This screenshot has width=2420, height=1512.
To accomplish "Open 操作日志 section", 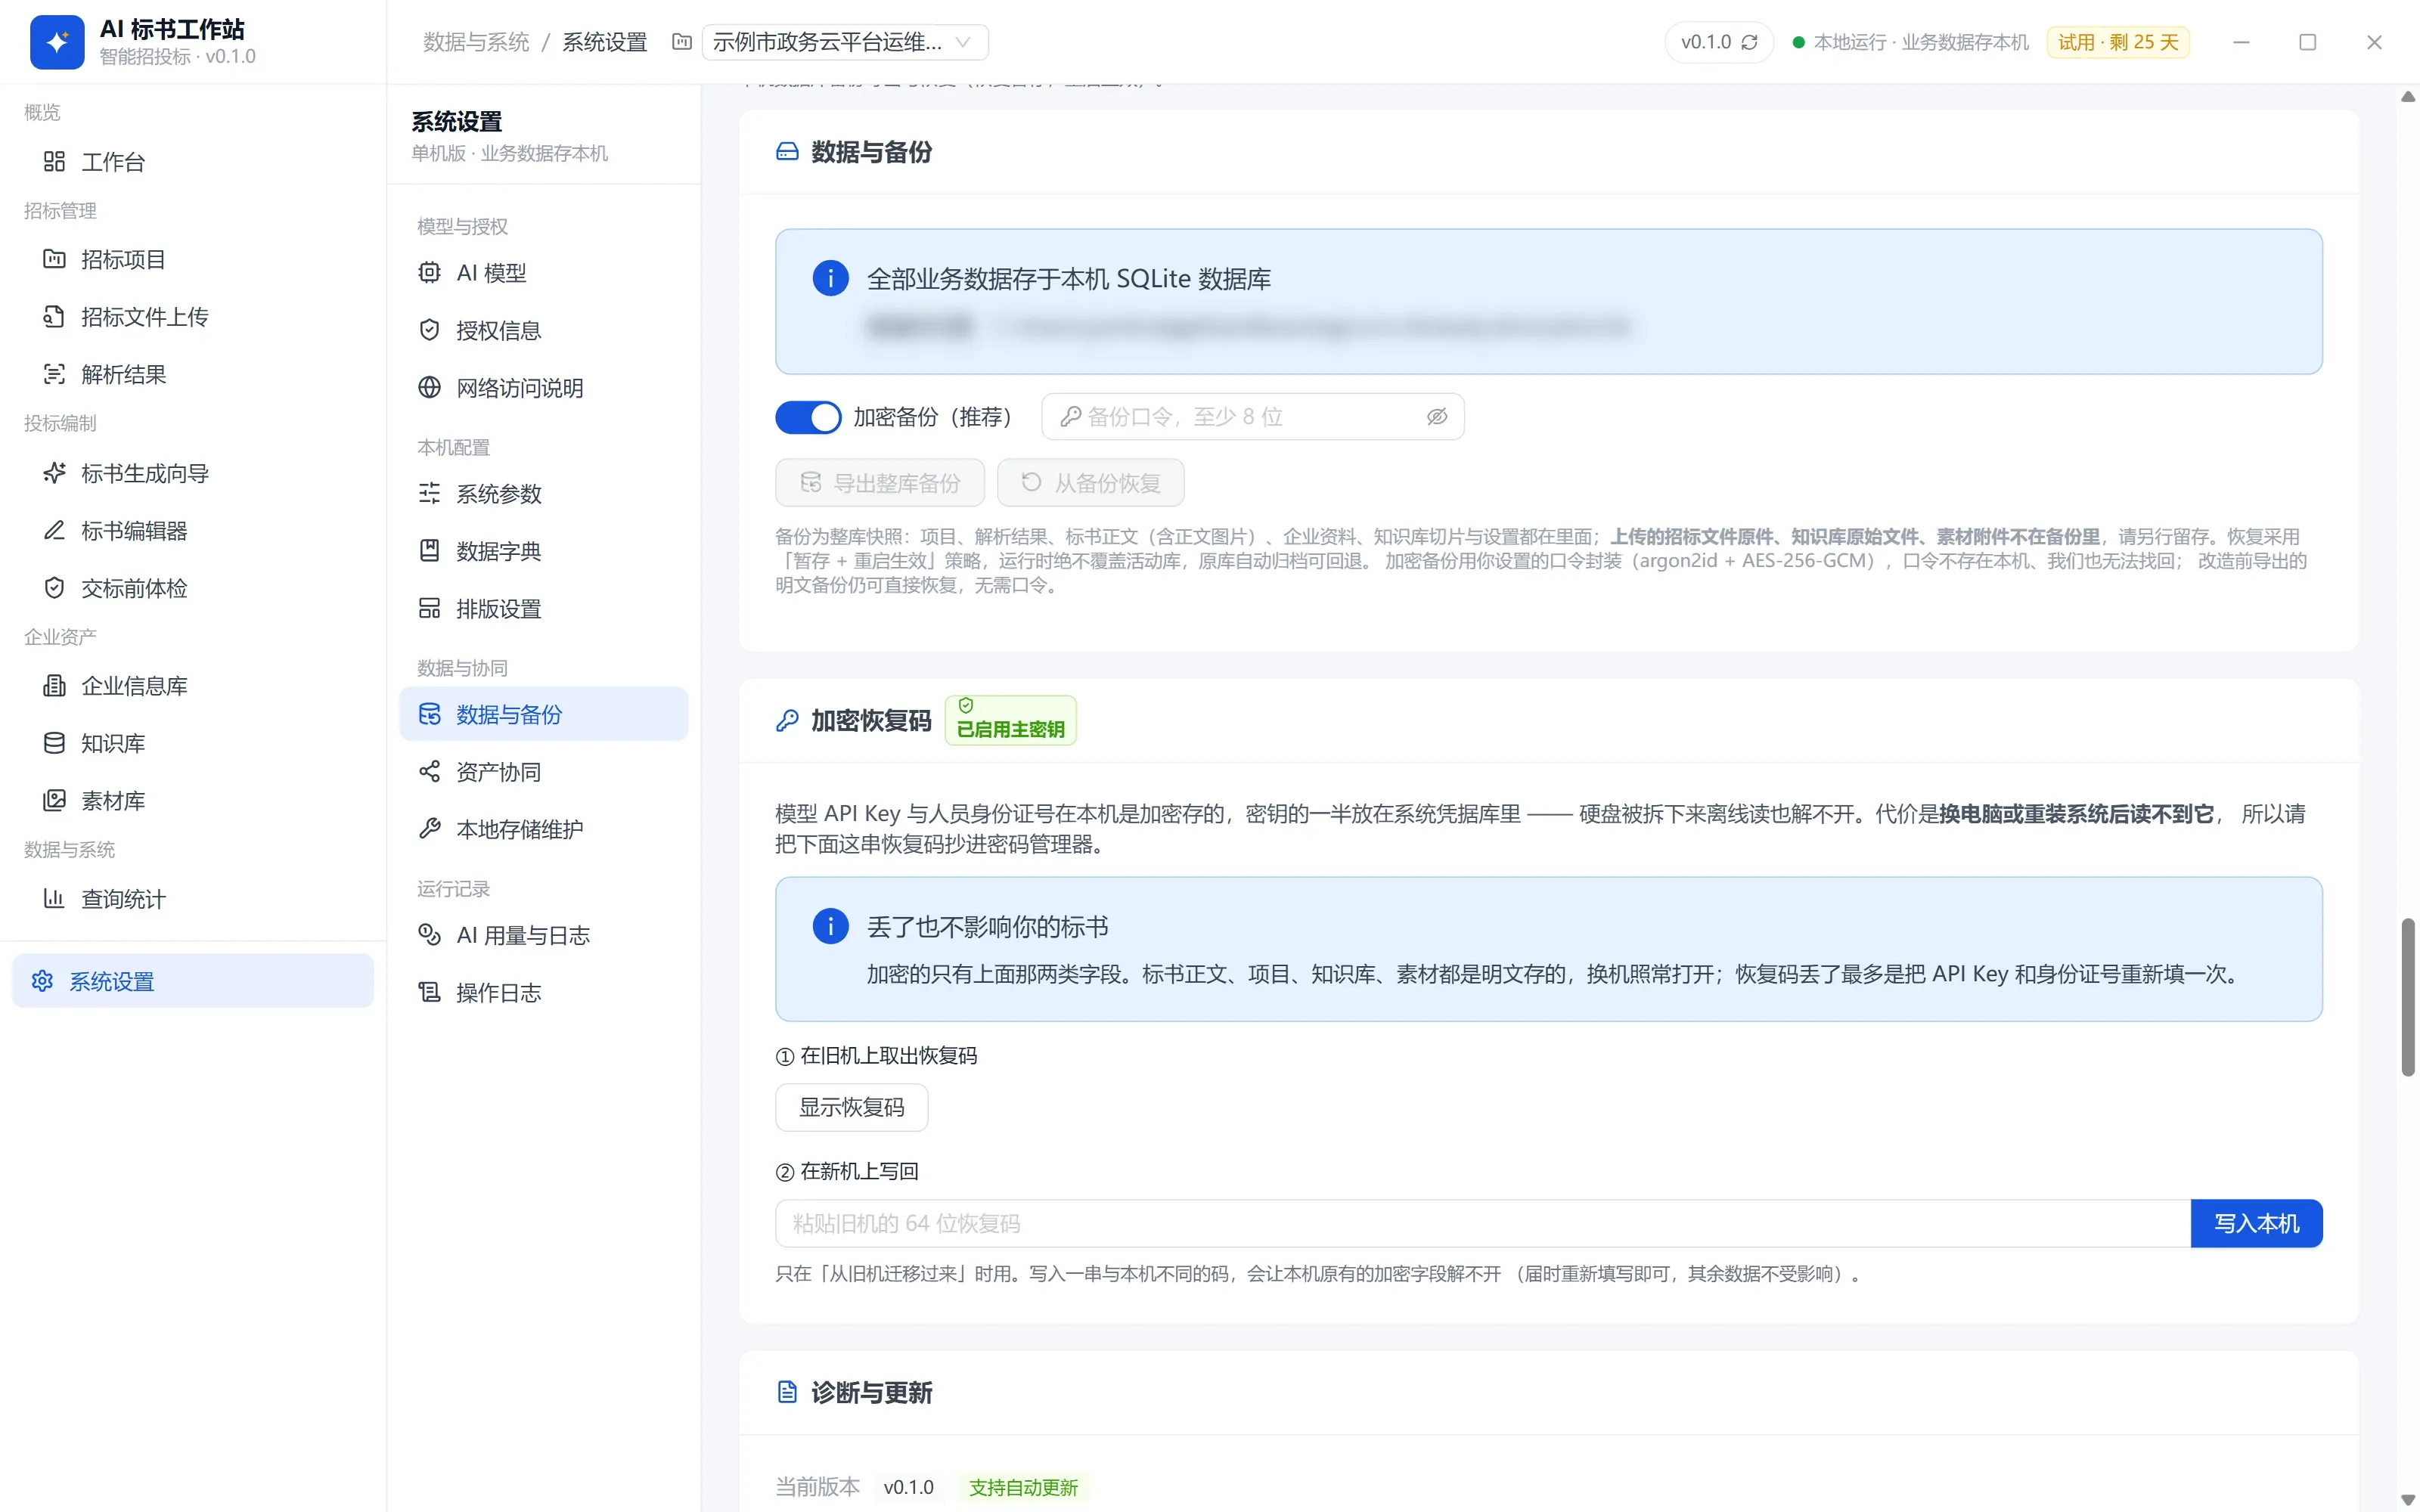I will [x=543, y=992].
